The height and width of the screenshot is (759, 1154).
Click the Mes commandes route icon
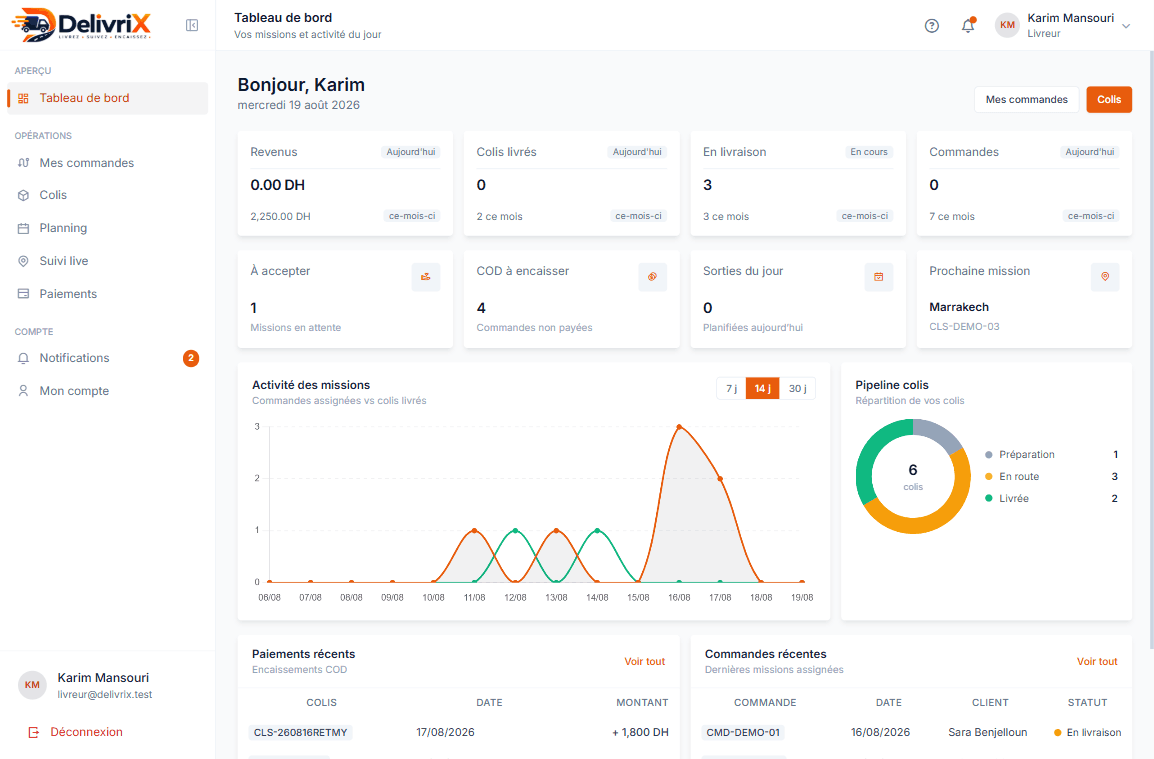coord(24,163)
